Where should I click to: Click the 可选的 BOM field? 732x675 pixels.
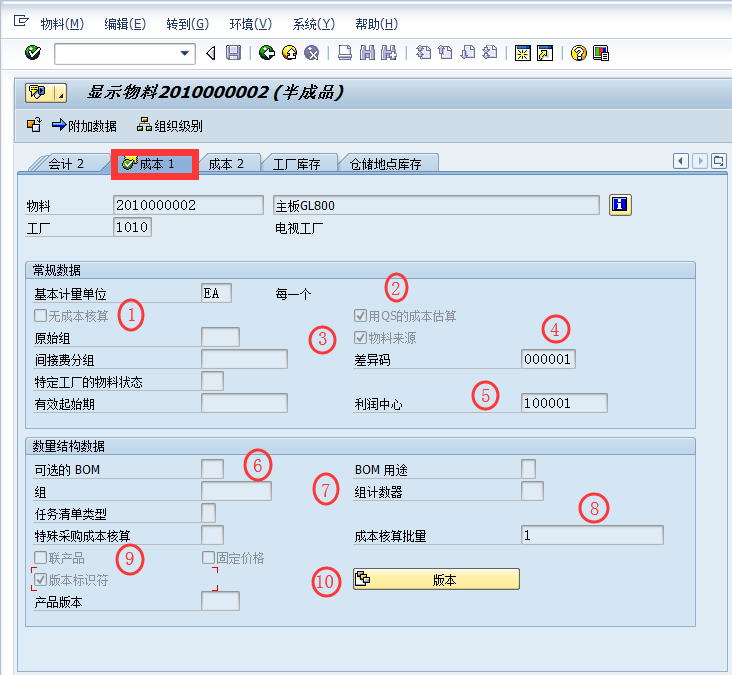[212, 469]
